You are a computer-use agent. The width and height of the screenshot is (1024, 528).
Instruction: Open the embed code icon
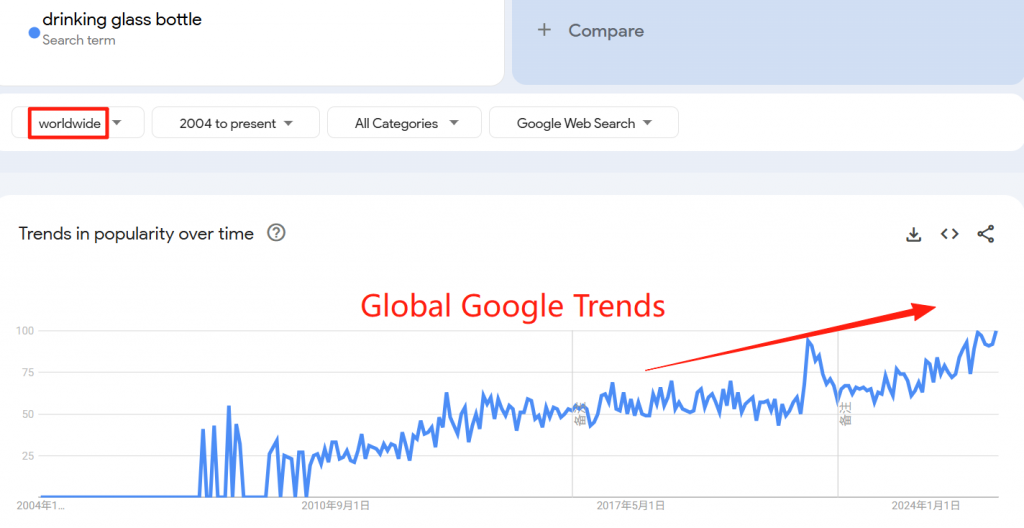pos(950,234)
